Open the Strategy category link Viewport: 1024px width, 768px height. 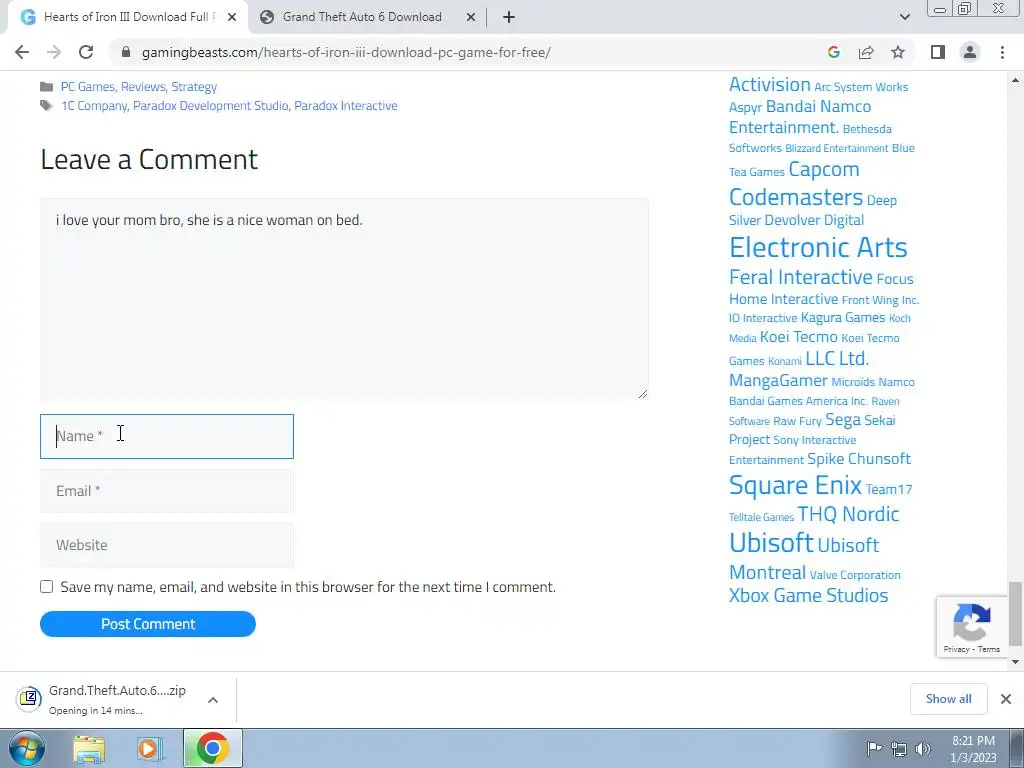click(x=194, y=86)
